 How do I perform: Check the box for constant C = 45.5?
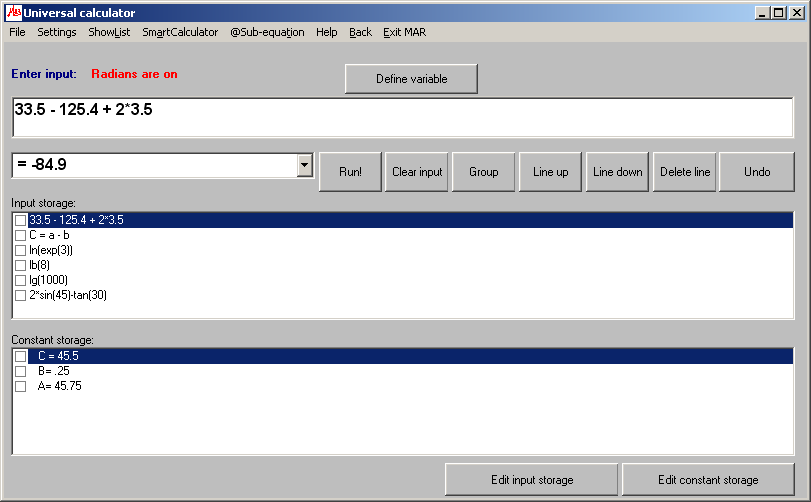(20, 356)
